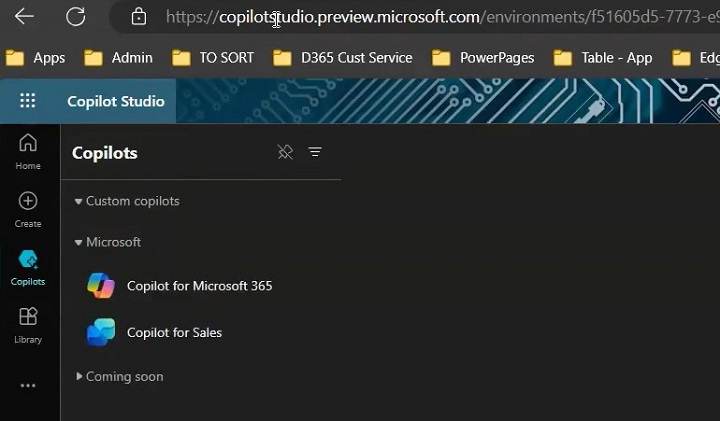
Task: Select Copilots icon in left rail
Action: tap(28, 267)
